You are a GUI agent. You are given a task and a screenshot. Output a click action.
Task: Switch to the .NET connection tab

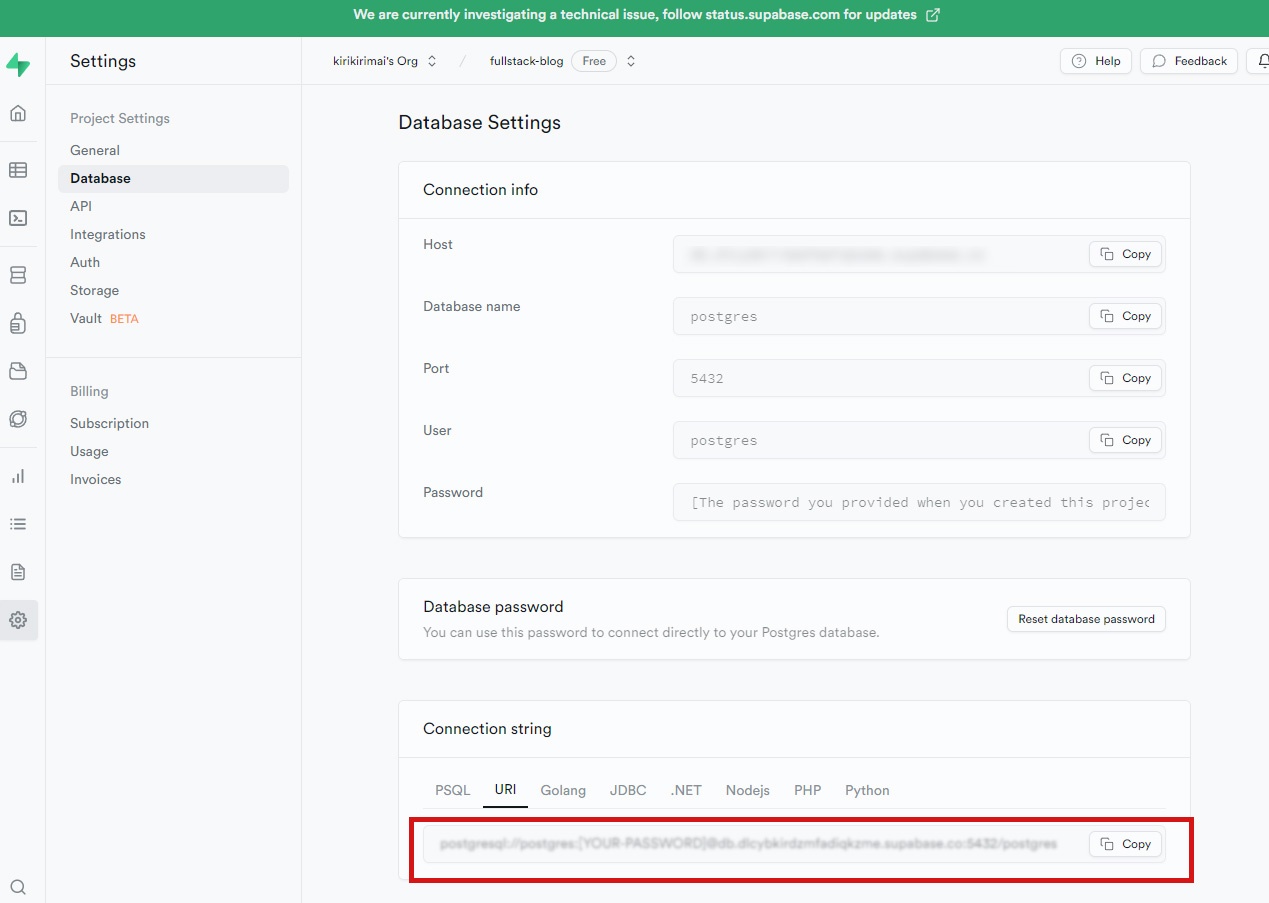(686, 790)
